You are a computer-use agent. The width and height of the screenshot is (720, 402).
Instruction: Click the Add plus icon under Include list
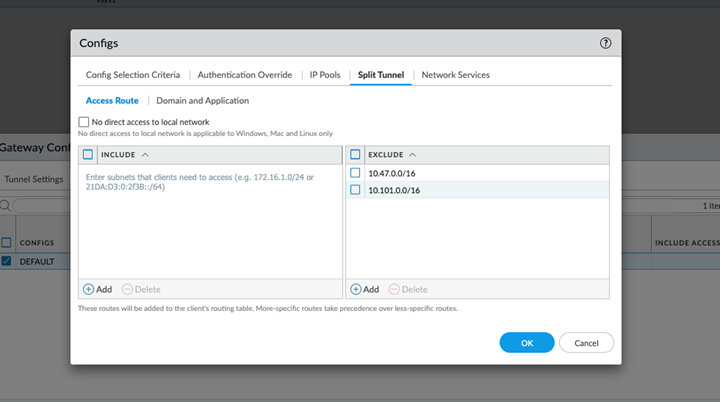(x=88, y=289)
